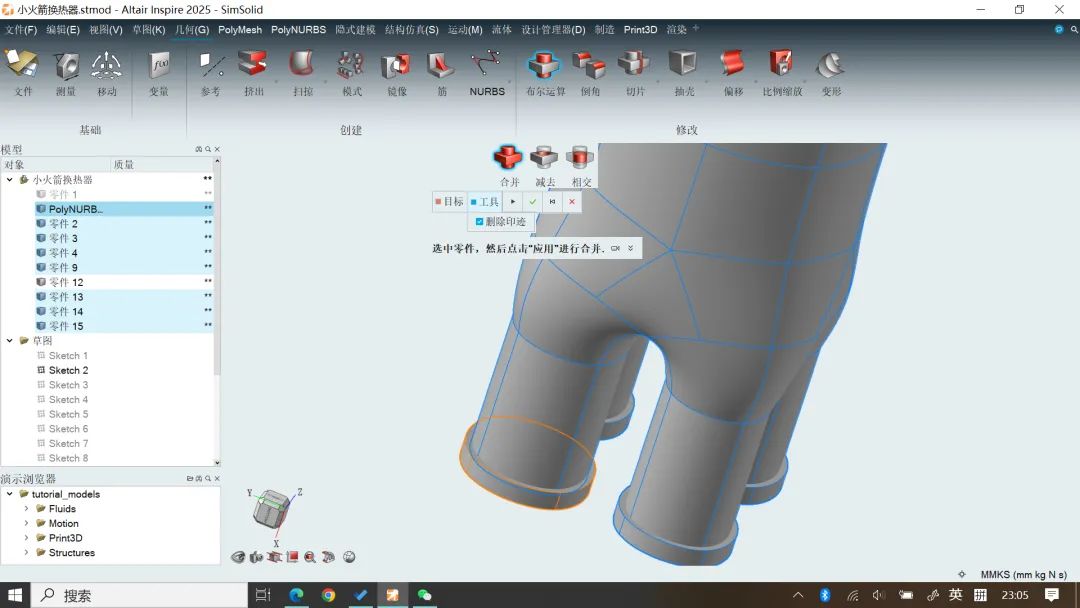Select 零件 12 in the model tree
Image resolution: width=1080 pixels, height=608 pixels.
point(66,283)
